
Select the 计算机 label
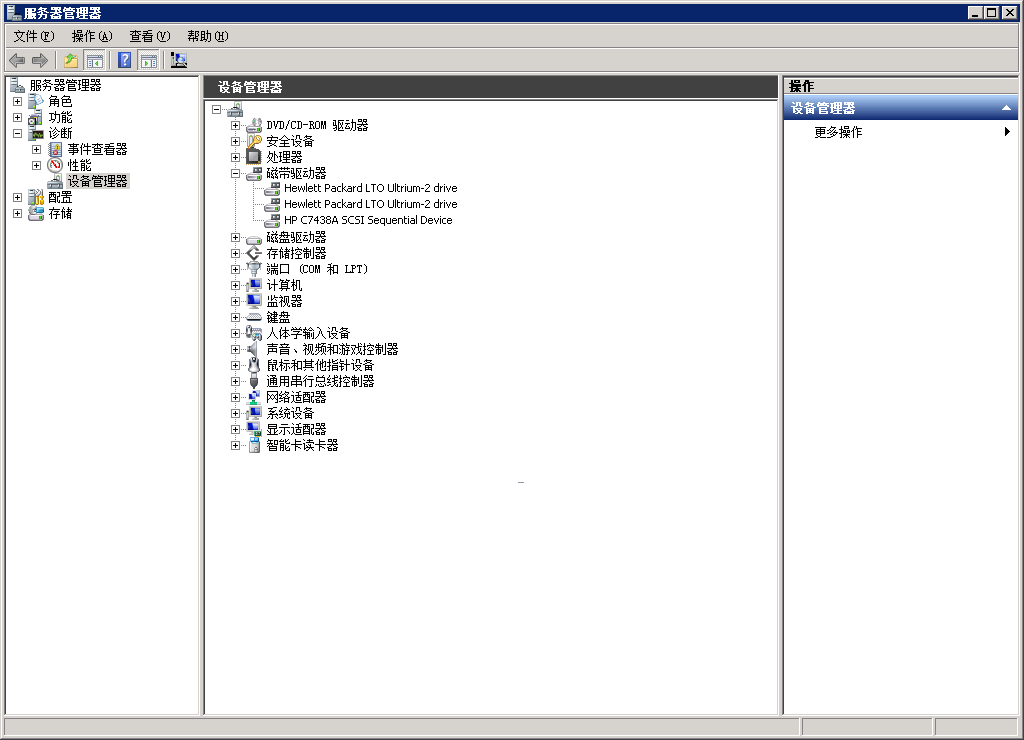[x=284, y=285]
